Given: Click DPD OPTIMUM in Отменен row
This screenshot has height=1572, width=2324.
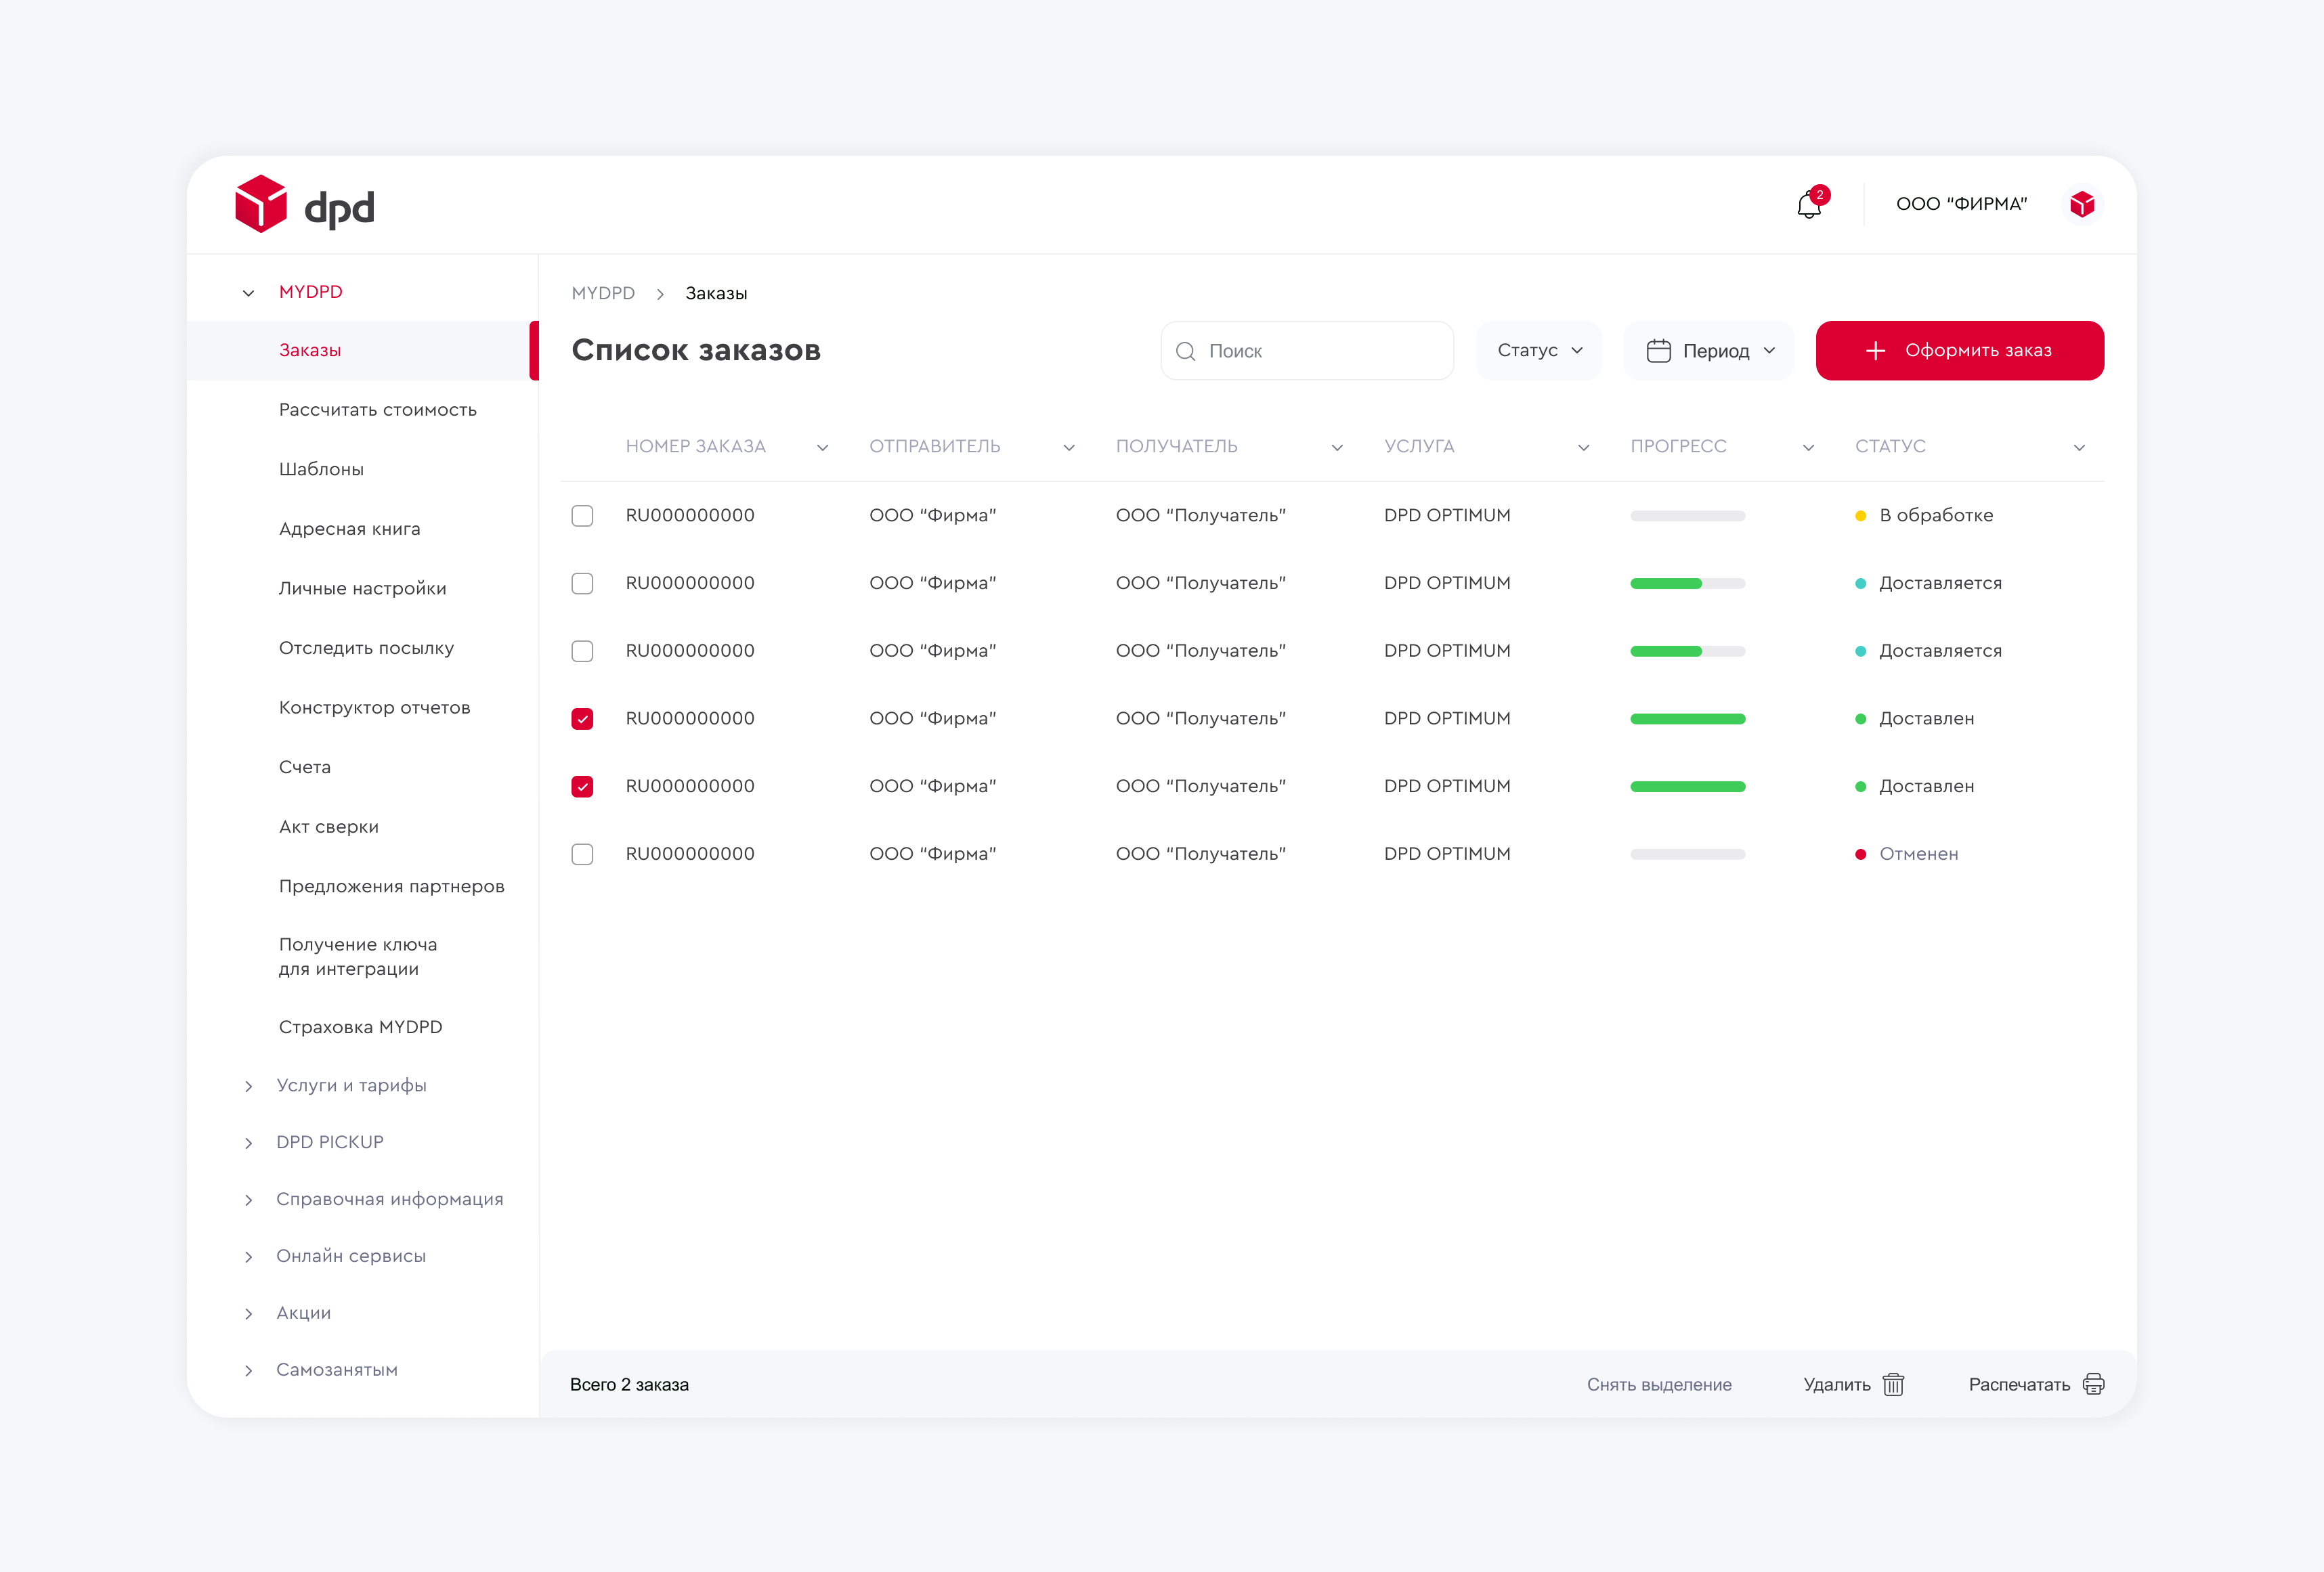Looking at the screenshot, I should (x=1447, y=854).
